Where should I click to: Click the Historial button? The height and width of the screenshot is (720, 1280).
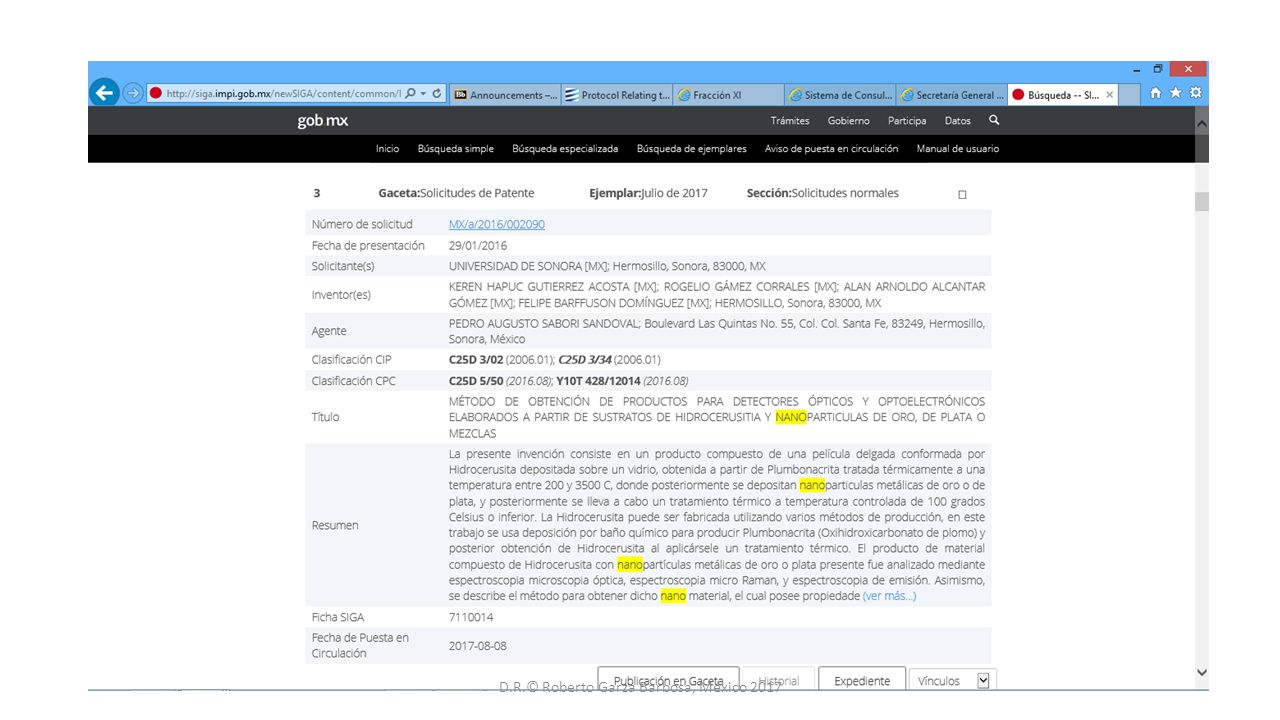click(779, 681)
